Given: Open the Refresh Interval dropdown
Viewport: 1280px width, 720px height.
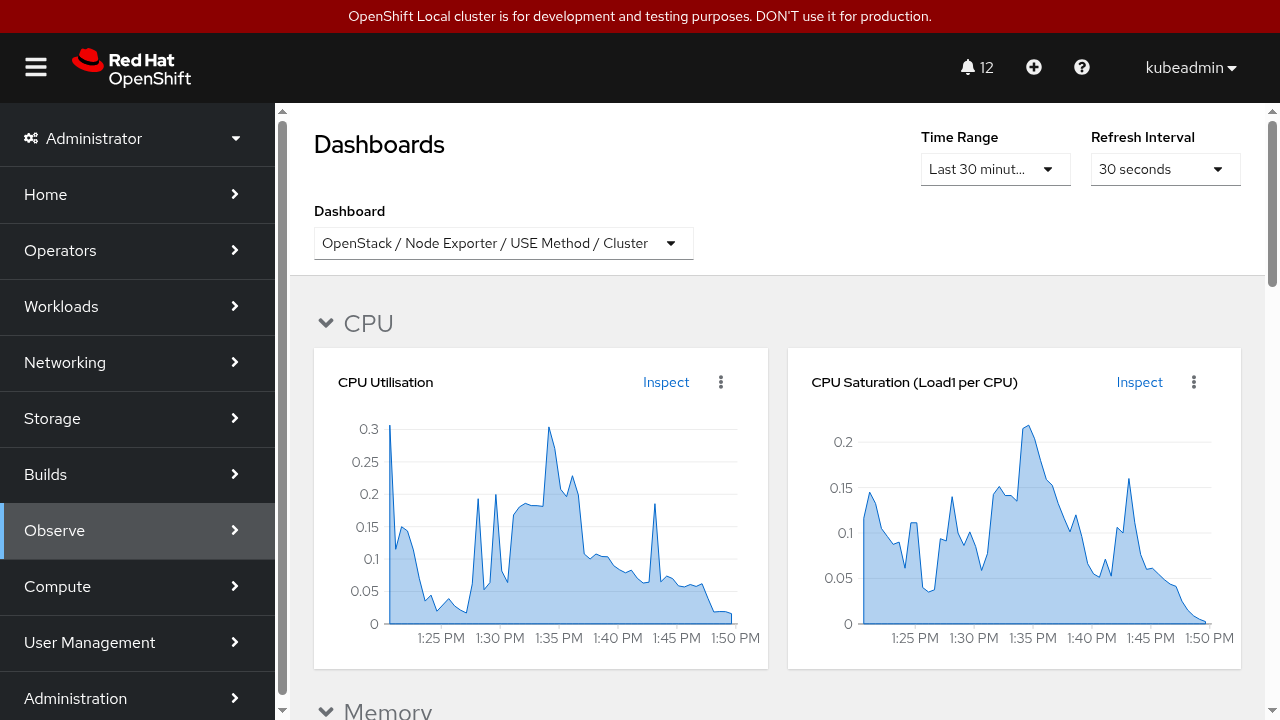Looking at the screenshot, I should [x=1165, y=169].
